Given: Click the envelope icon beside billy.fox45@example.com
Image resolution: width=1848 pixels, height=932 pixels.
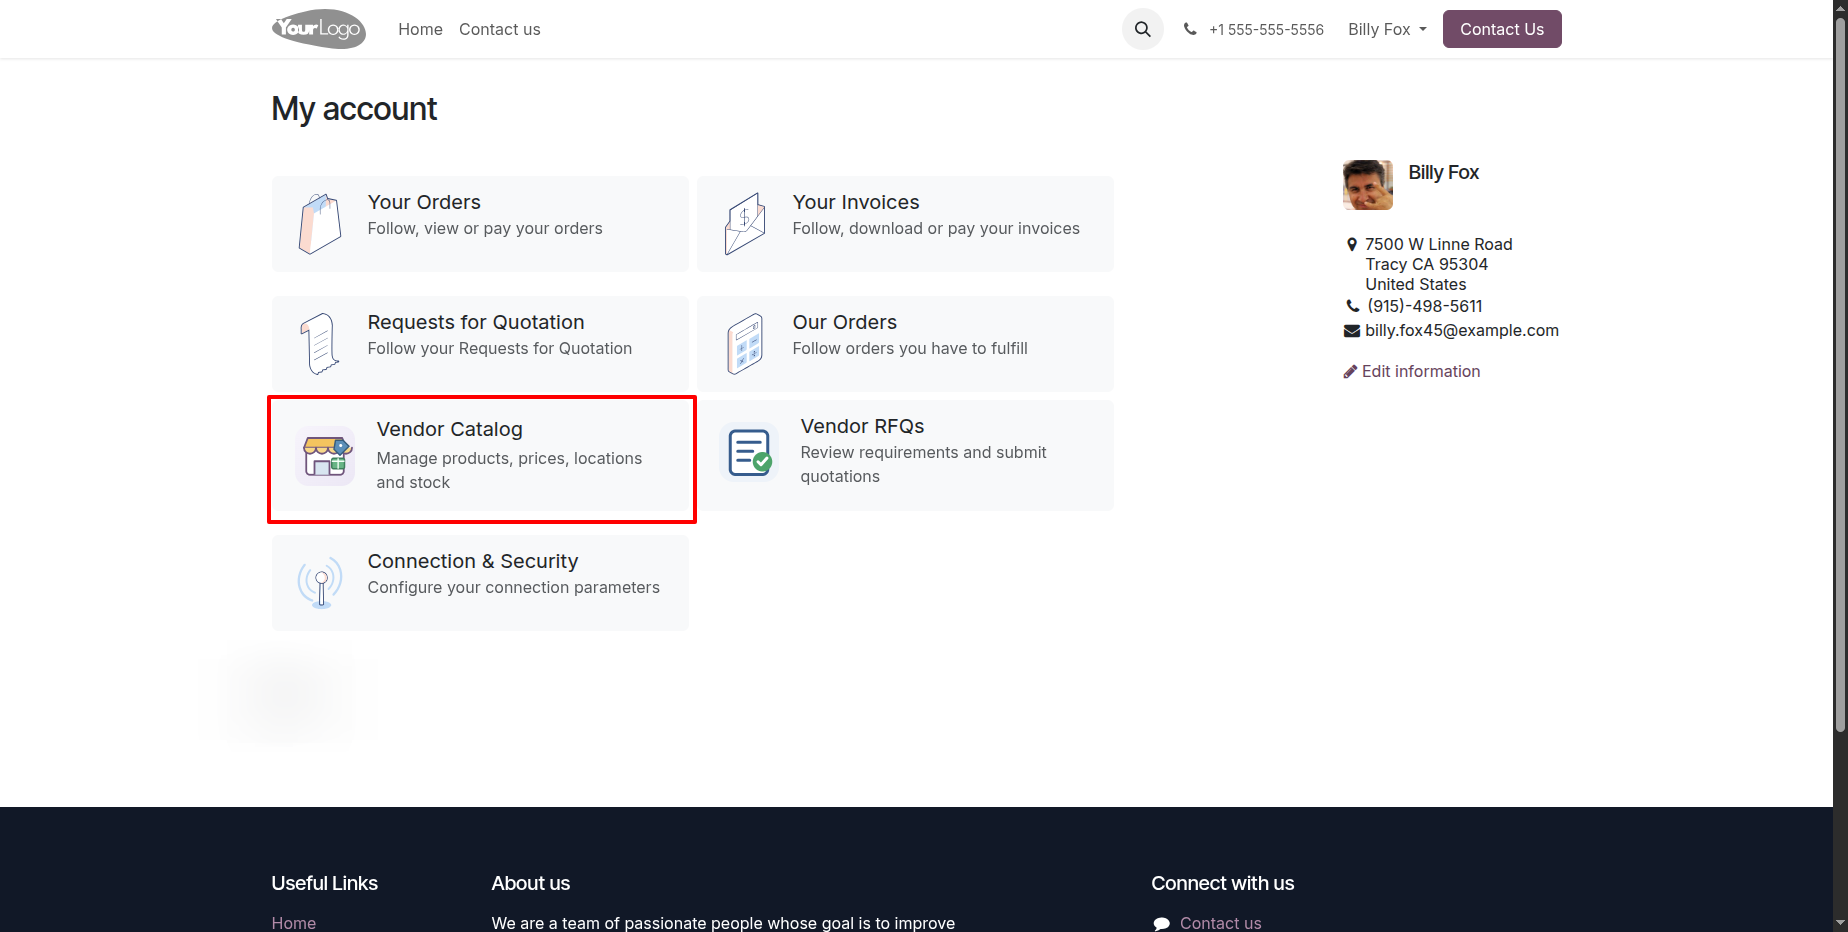Looking at the screenshot, I should tap(1352, 331).
